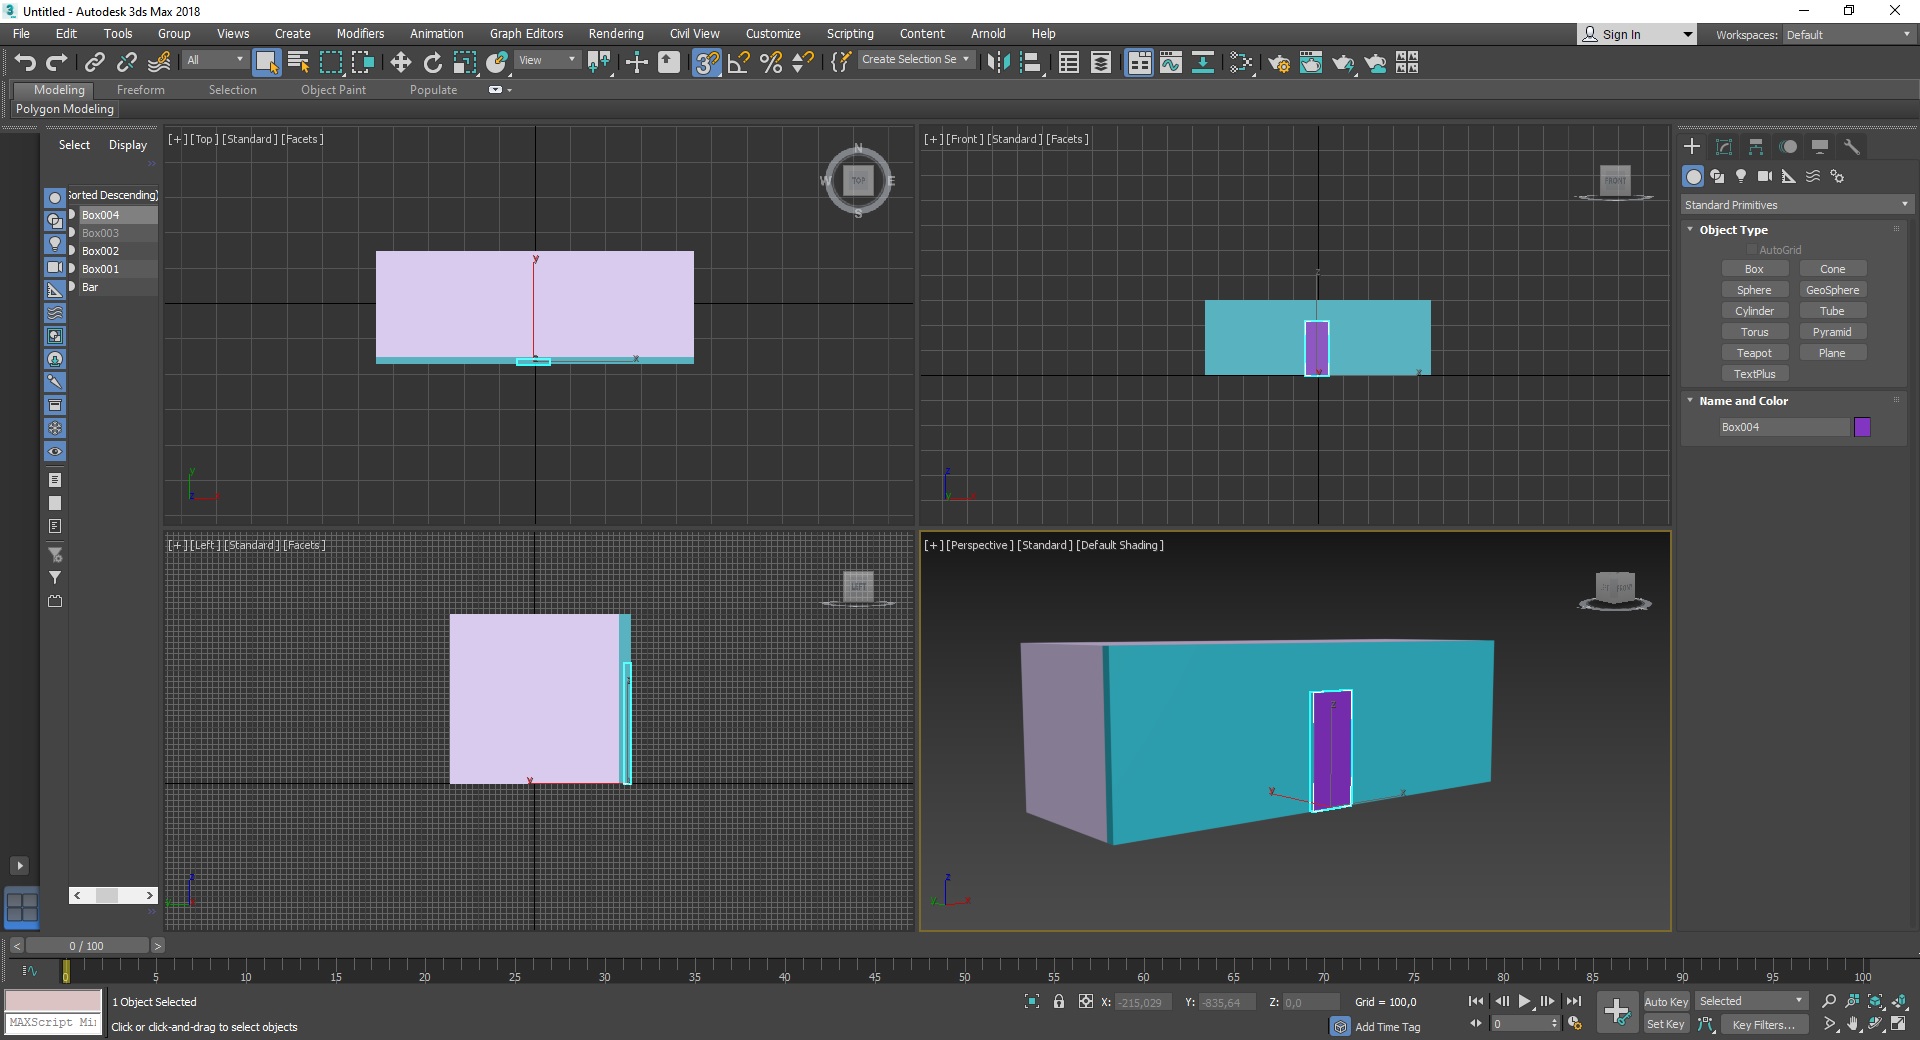Screen dimensions: 1920x1040
Task: Open the purple object color swatch
Action: (x=1862, y=427)
